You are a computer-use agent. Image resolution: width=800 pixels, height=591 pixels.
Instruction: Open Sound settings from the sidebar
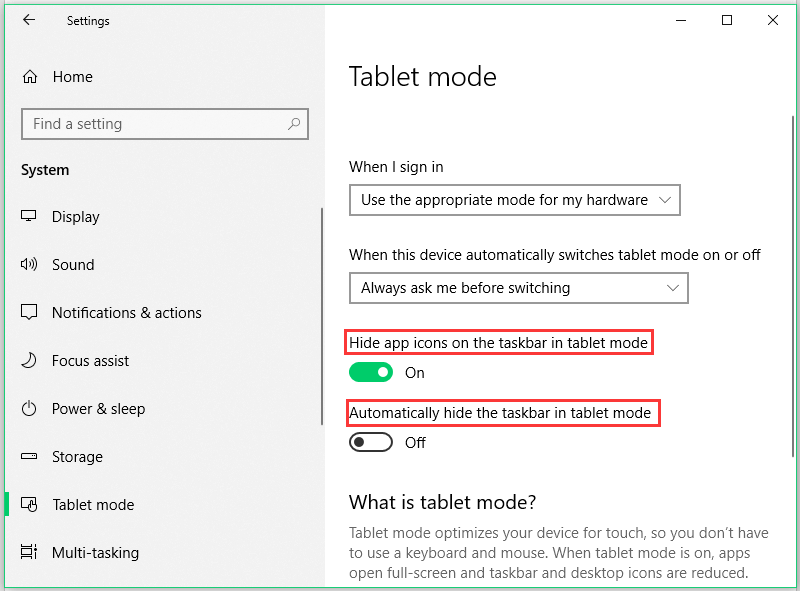[29, 264]
